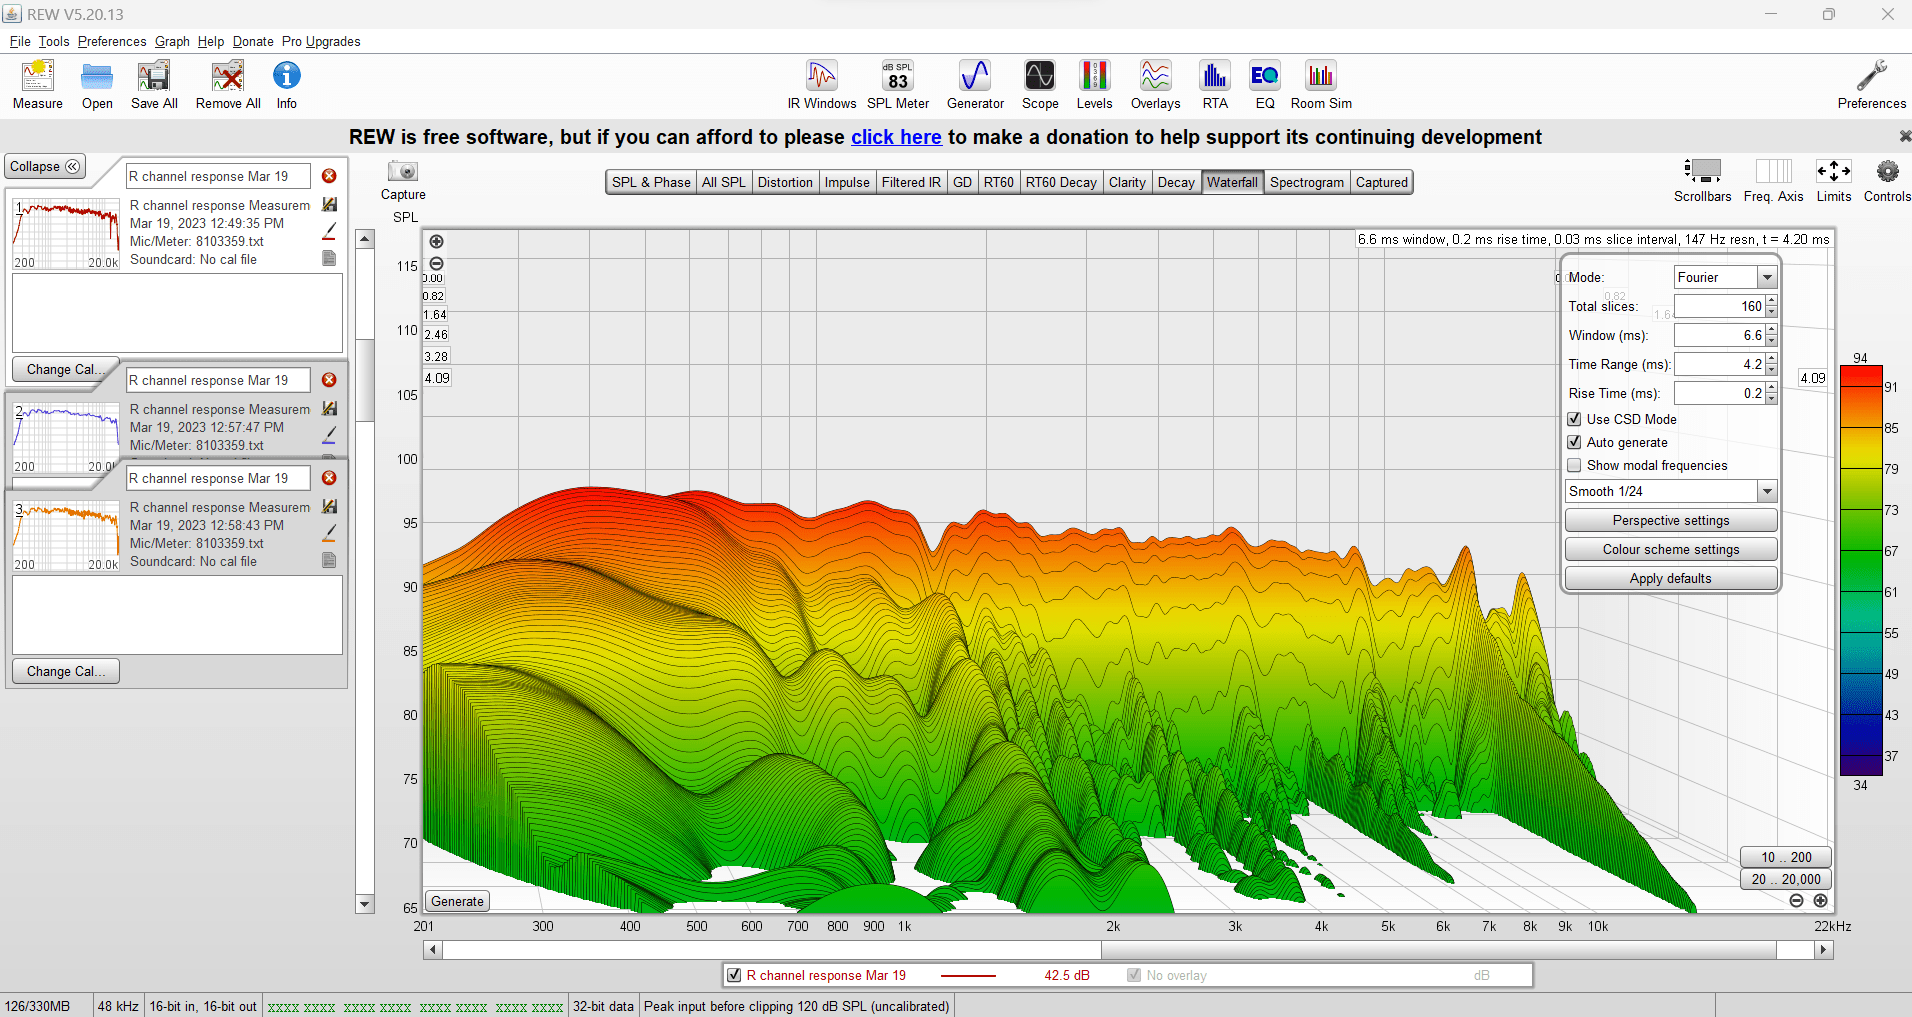The image size is (1912, 1017).
Task: Follow the click here donation link
Action: coord(896,137)
